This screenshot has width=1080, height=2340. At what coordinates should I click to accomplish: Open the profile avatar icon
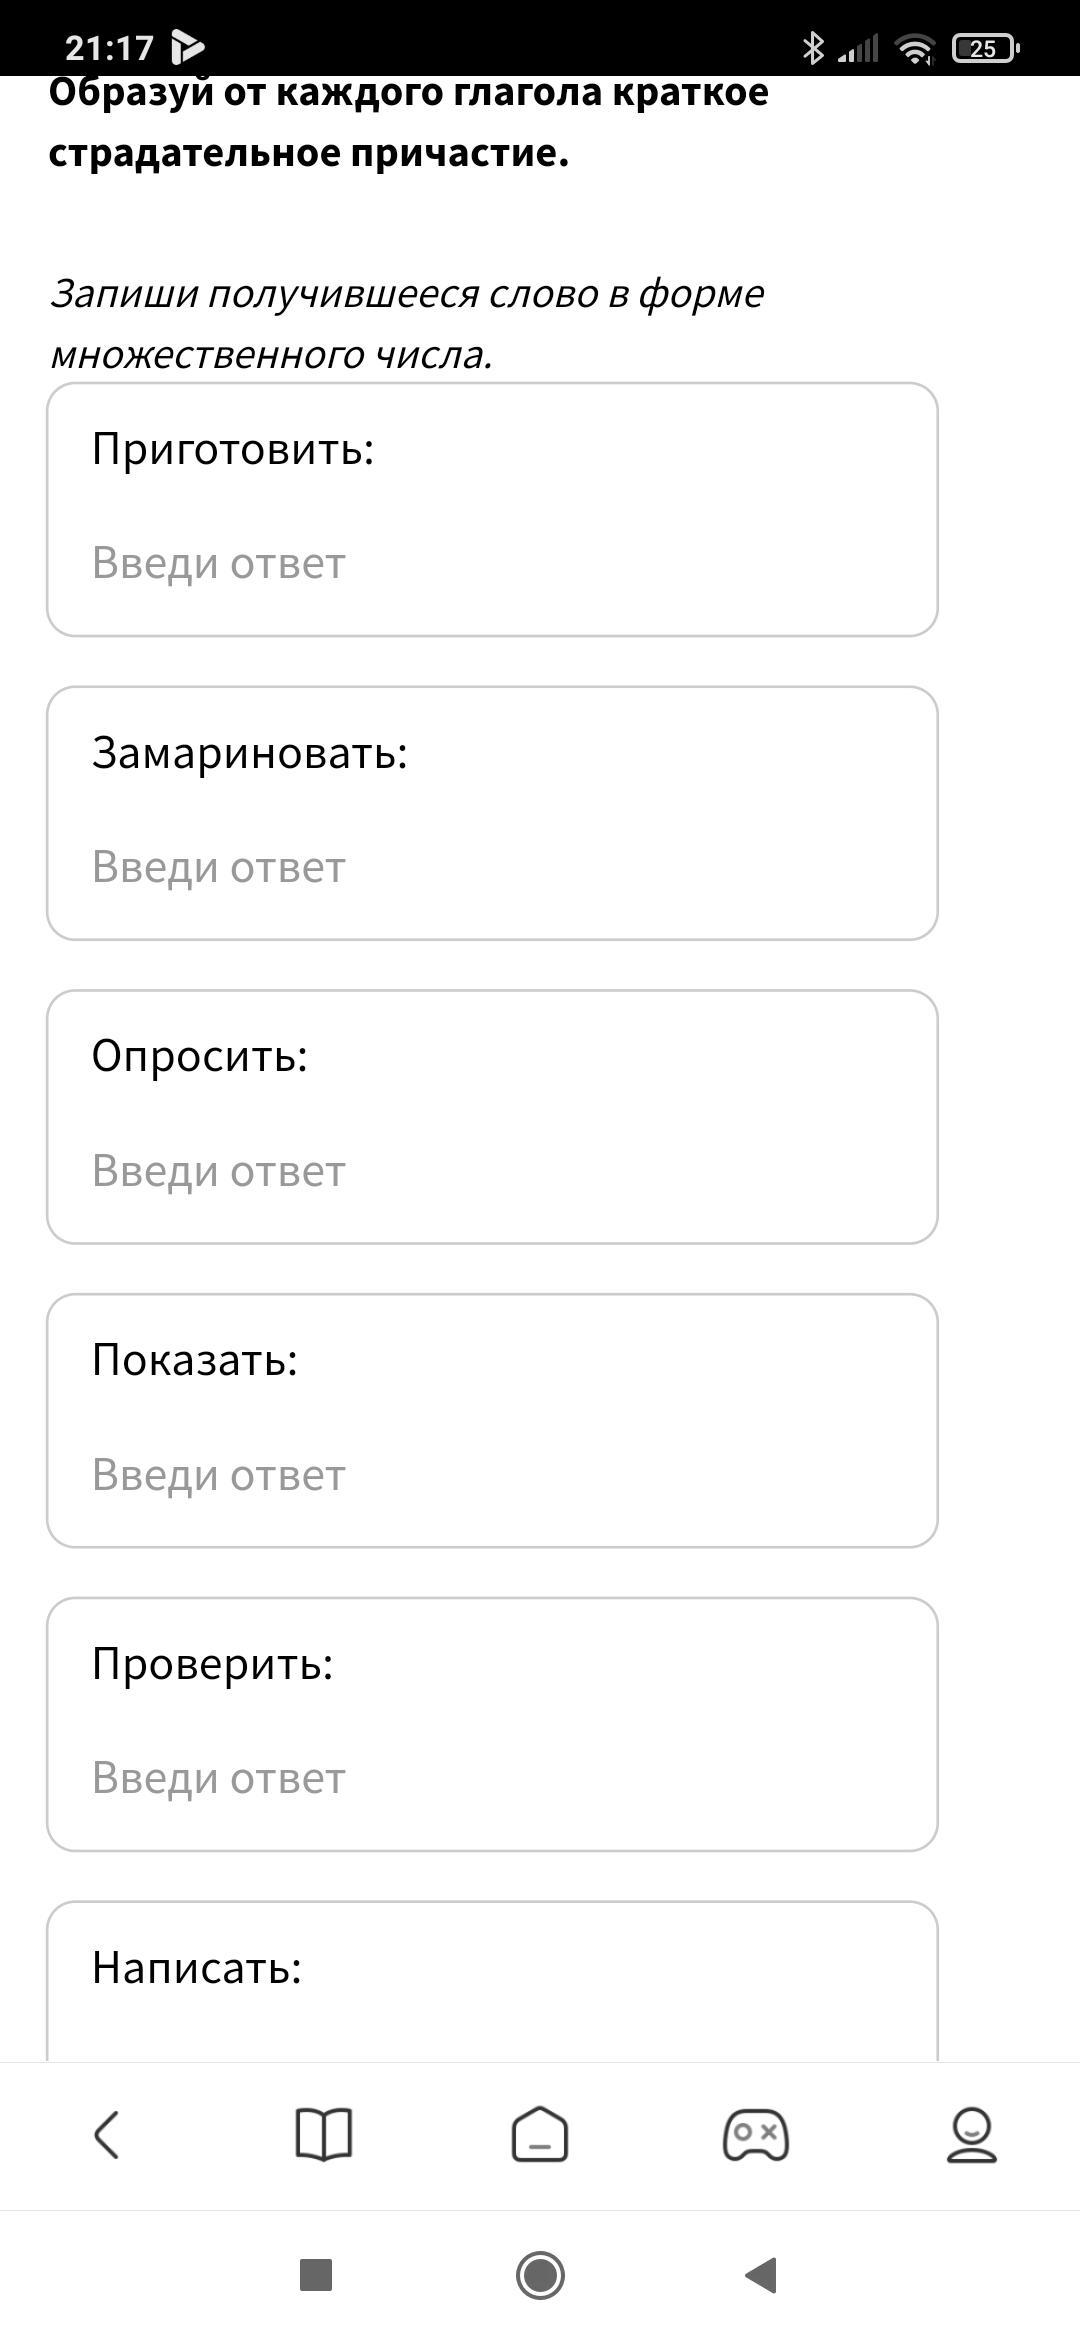(x=972, y=2136)
